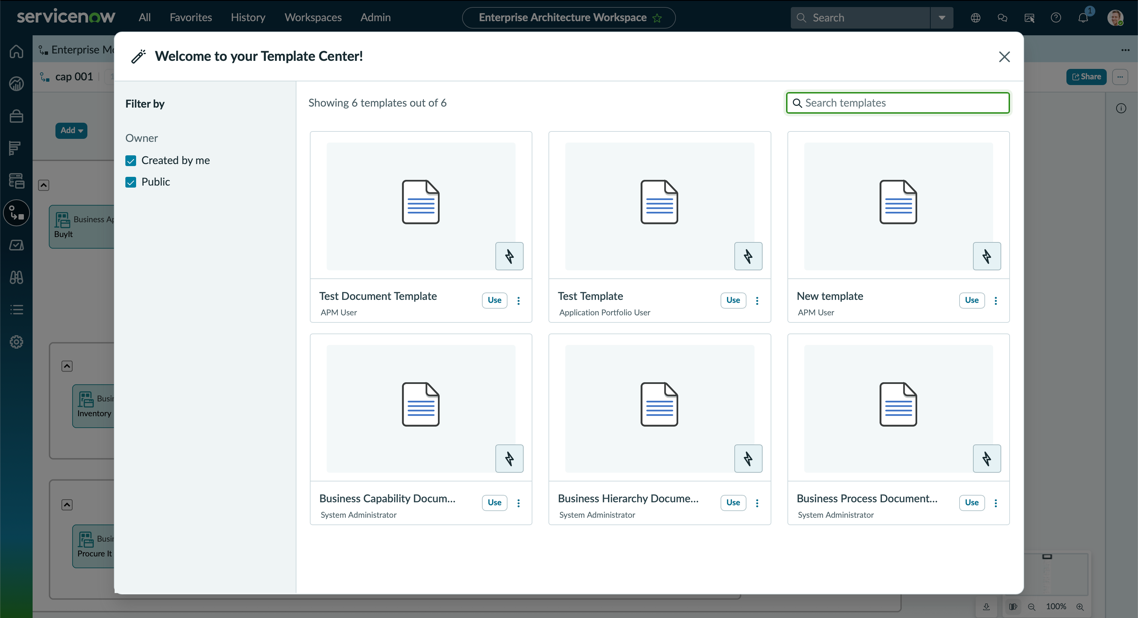Open the Favorites menu

point(191,17)
